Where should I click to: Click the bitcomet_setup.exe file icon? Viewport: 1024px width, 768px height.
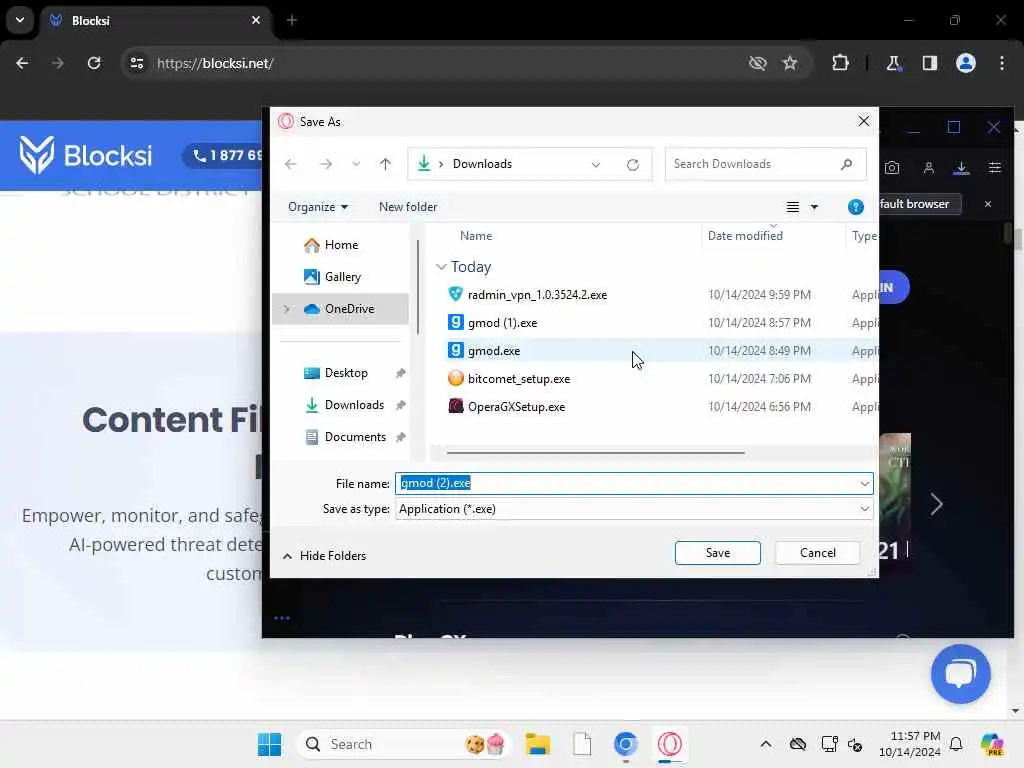pos(456,378)
